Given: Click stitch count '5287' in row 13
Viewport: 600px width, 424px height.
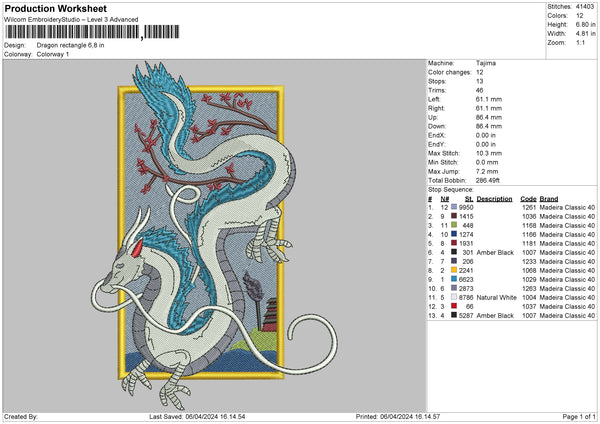Looking at the screenshot, I should pos(466,315).
